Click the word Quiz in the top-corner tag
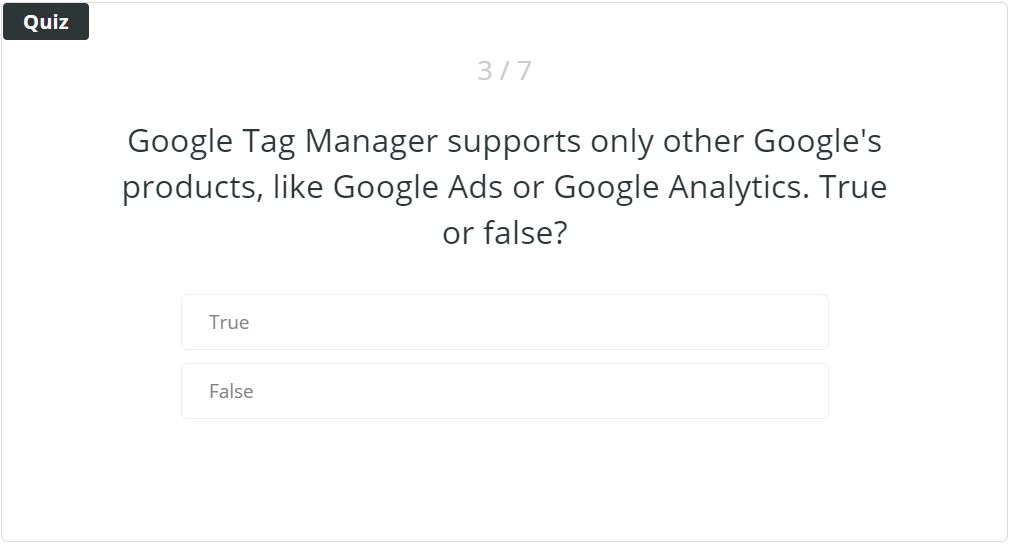This screenshot has width=1011, height=548. pos(46,22)
